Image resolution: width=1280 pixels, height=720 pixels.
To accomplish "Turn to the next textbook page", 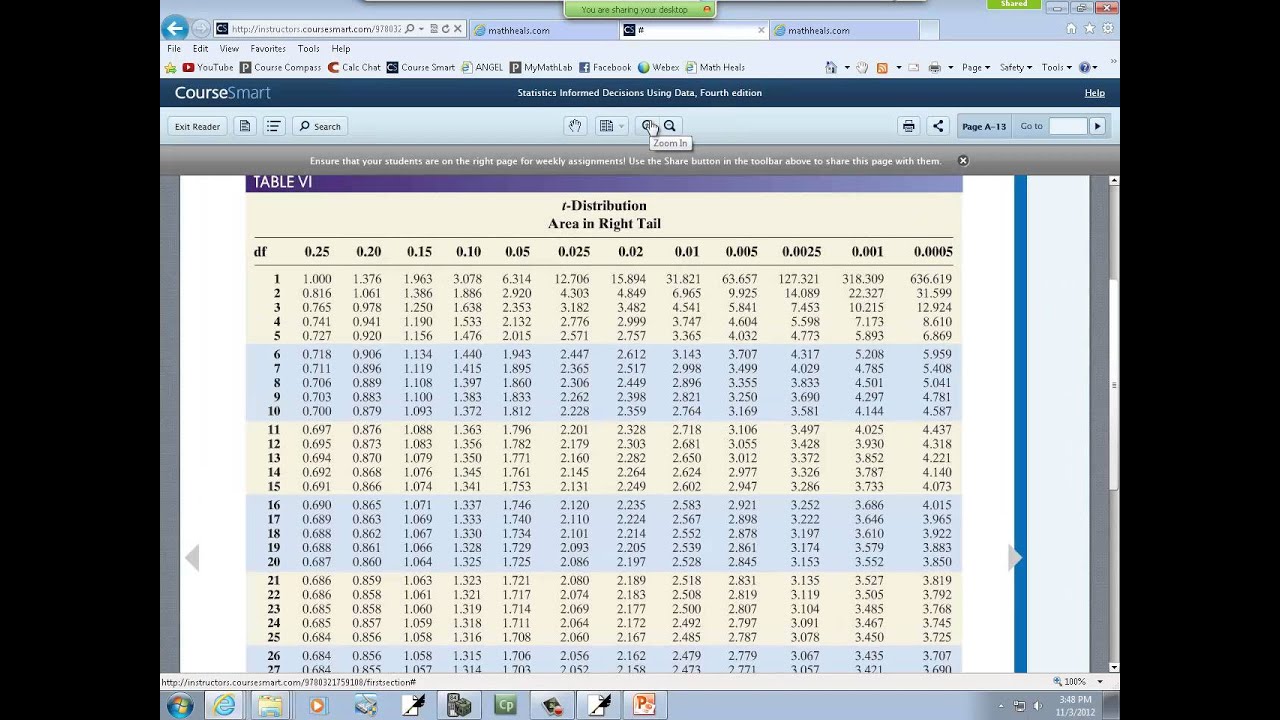I will pyautogui.click(x=1015, y=557).
